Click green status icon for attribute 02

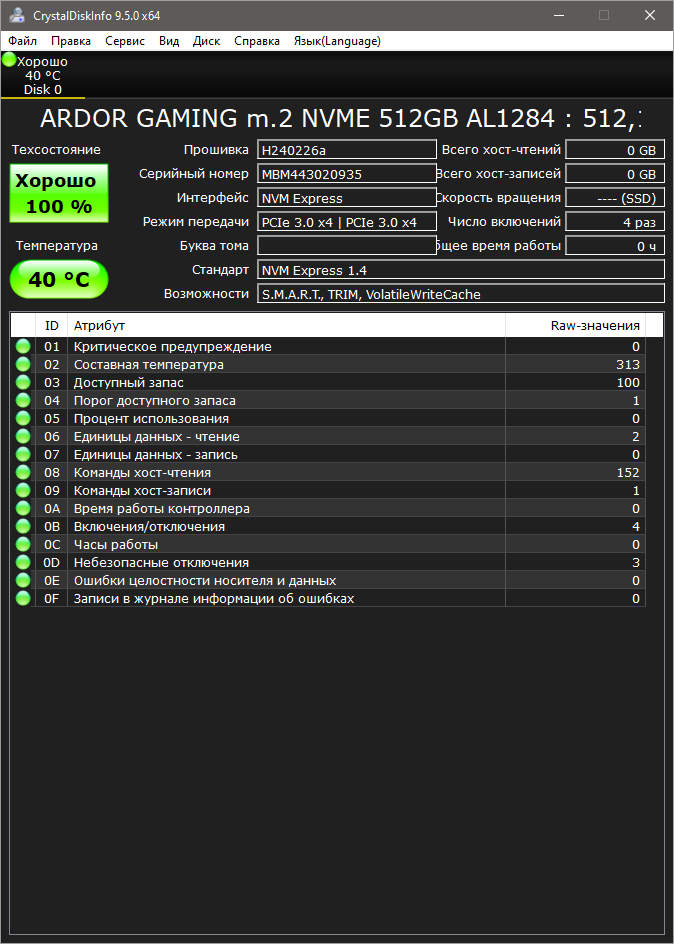coord(23,364)
